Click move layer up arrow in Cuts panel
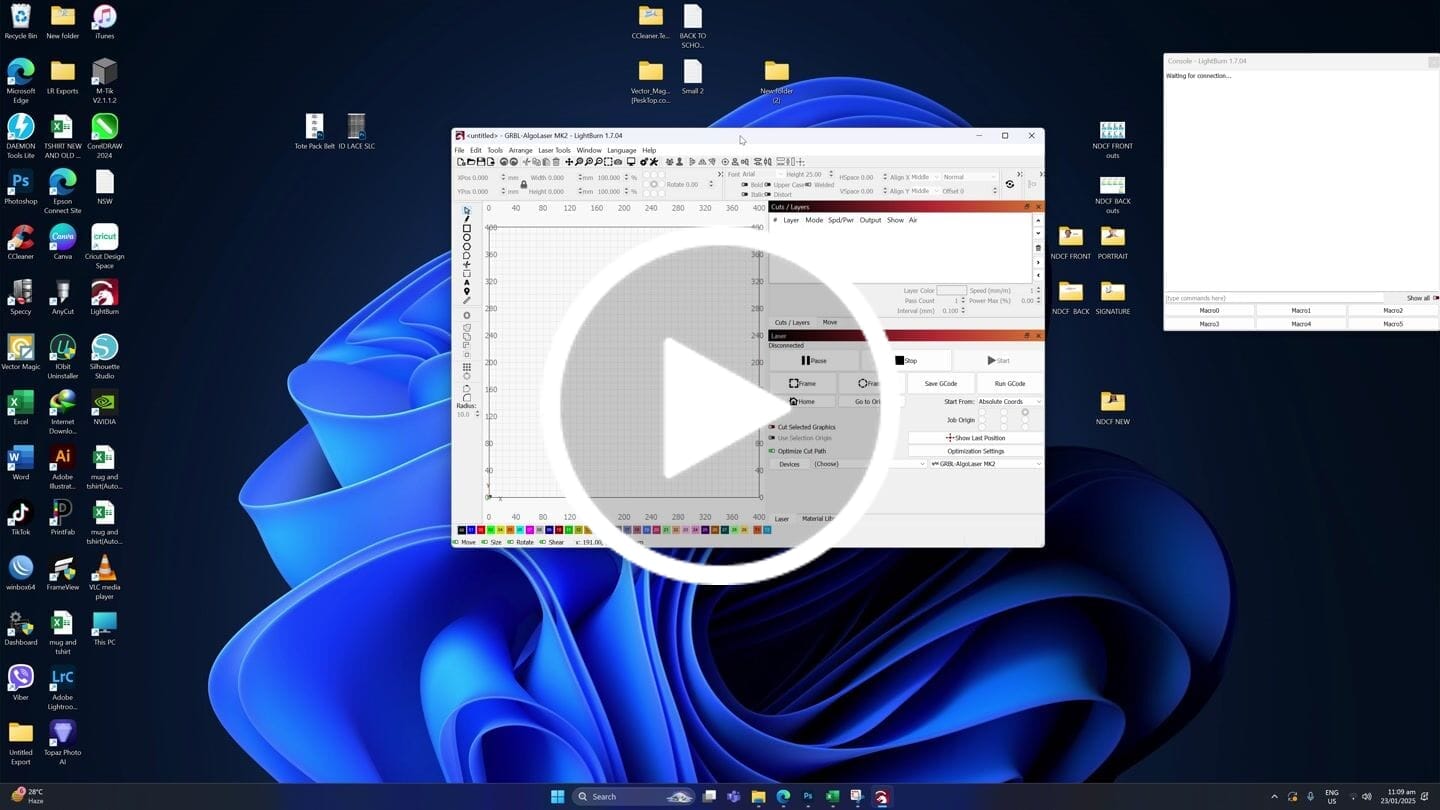This screenshot has width=1440, height=810. [x=1038, y=220]
